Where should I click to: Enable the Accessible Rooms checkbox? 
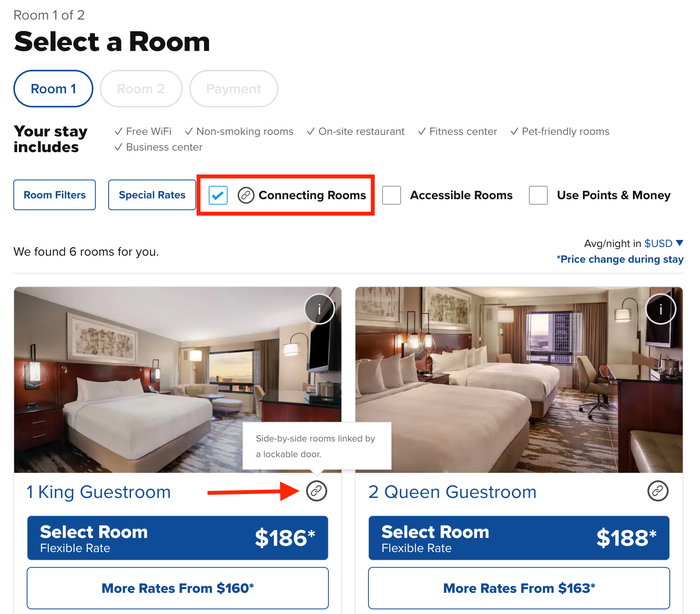pos(392,195)
